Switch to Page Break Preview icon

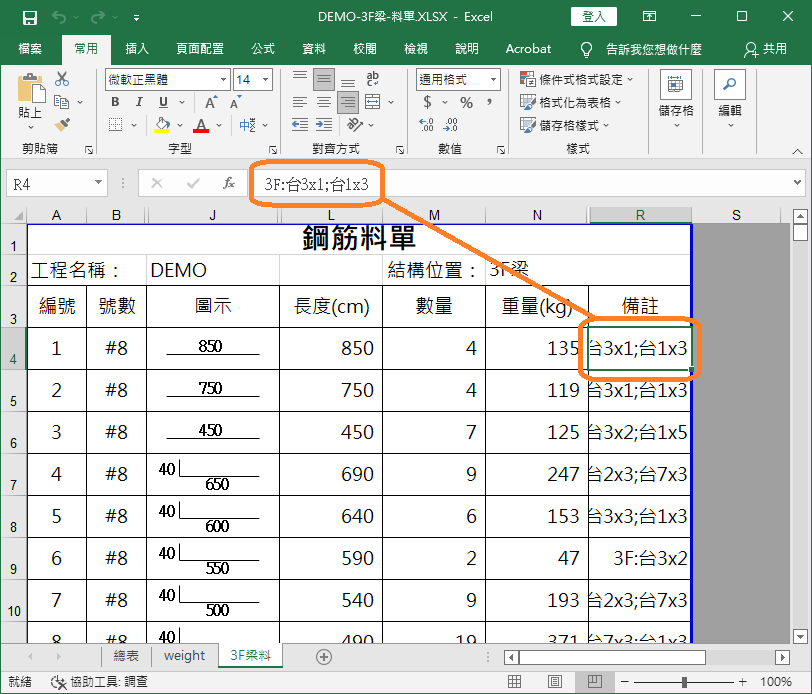(x=594, y=682)
